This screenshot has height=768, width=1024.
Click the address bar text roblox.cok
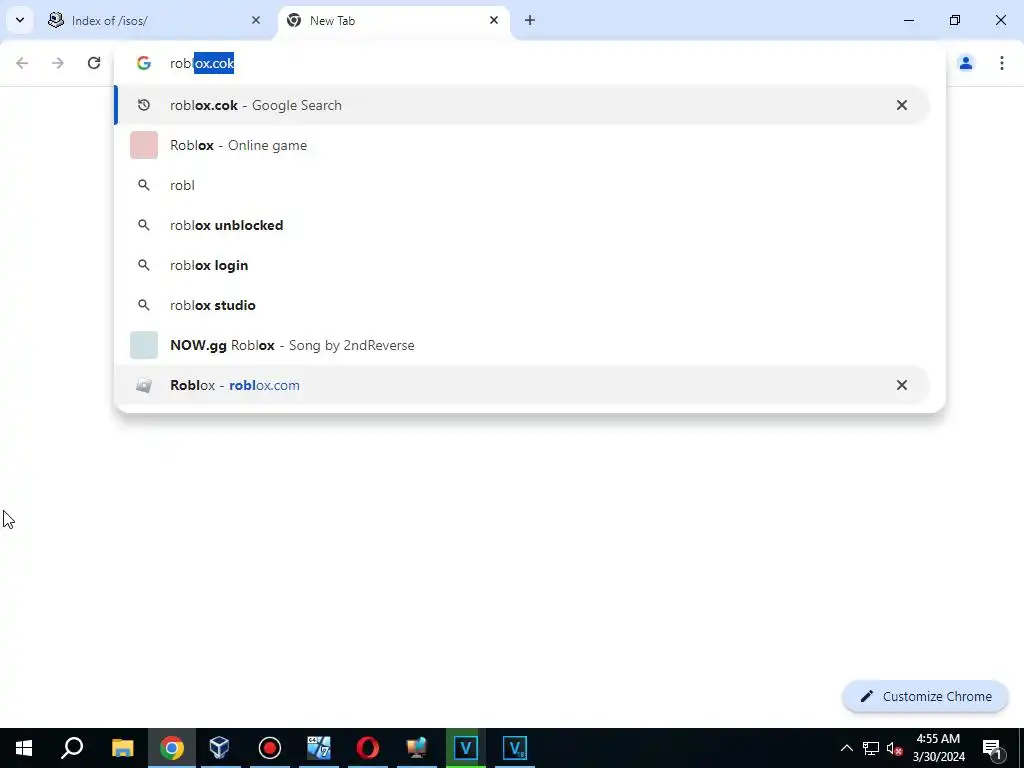pyautogui.click(x=202, y=63)
